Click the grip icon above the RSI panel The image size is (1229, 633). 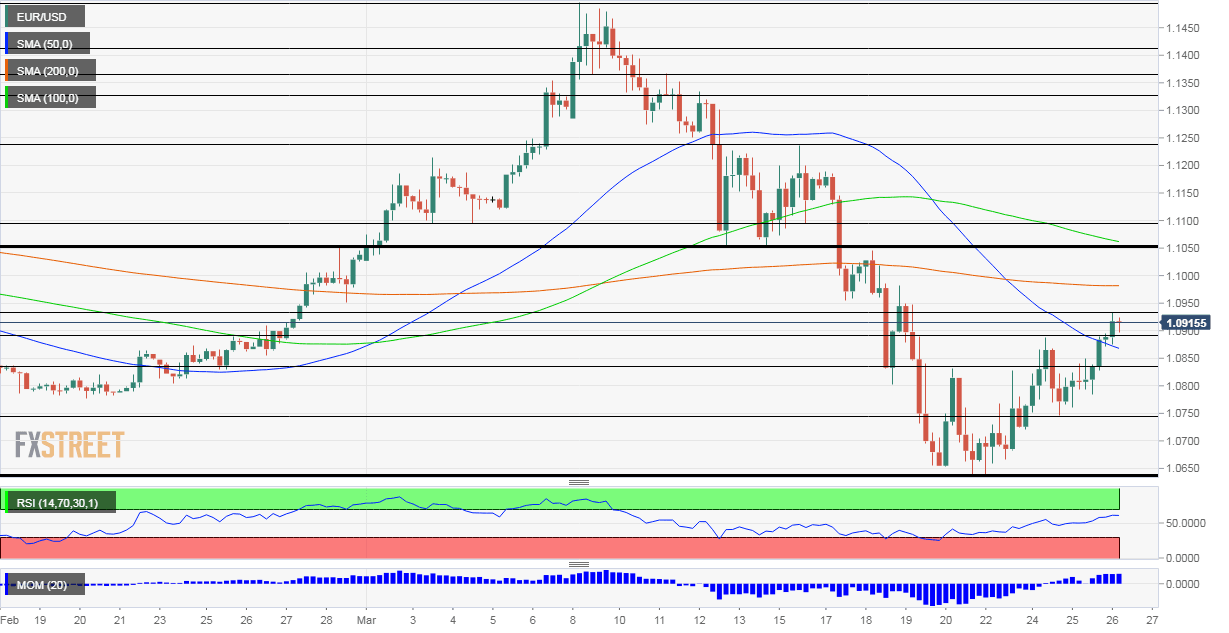click(580, 481)
